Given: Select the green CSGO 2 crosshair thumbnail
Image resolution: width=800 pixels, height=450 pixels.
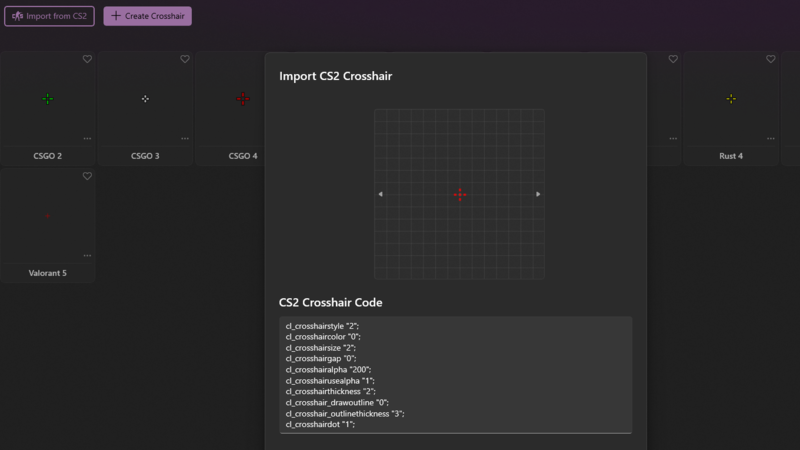Looking at the screenshot, I should (47, 99).
